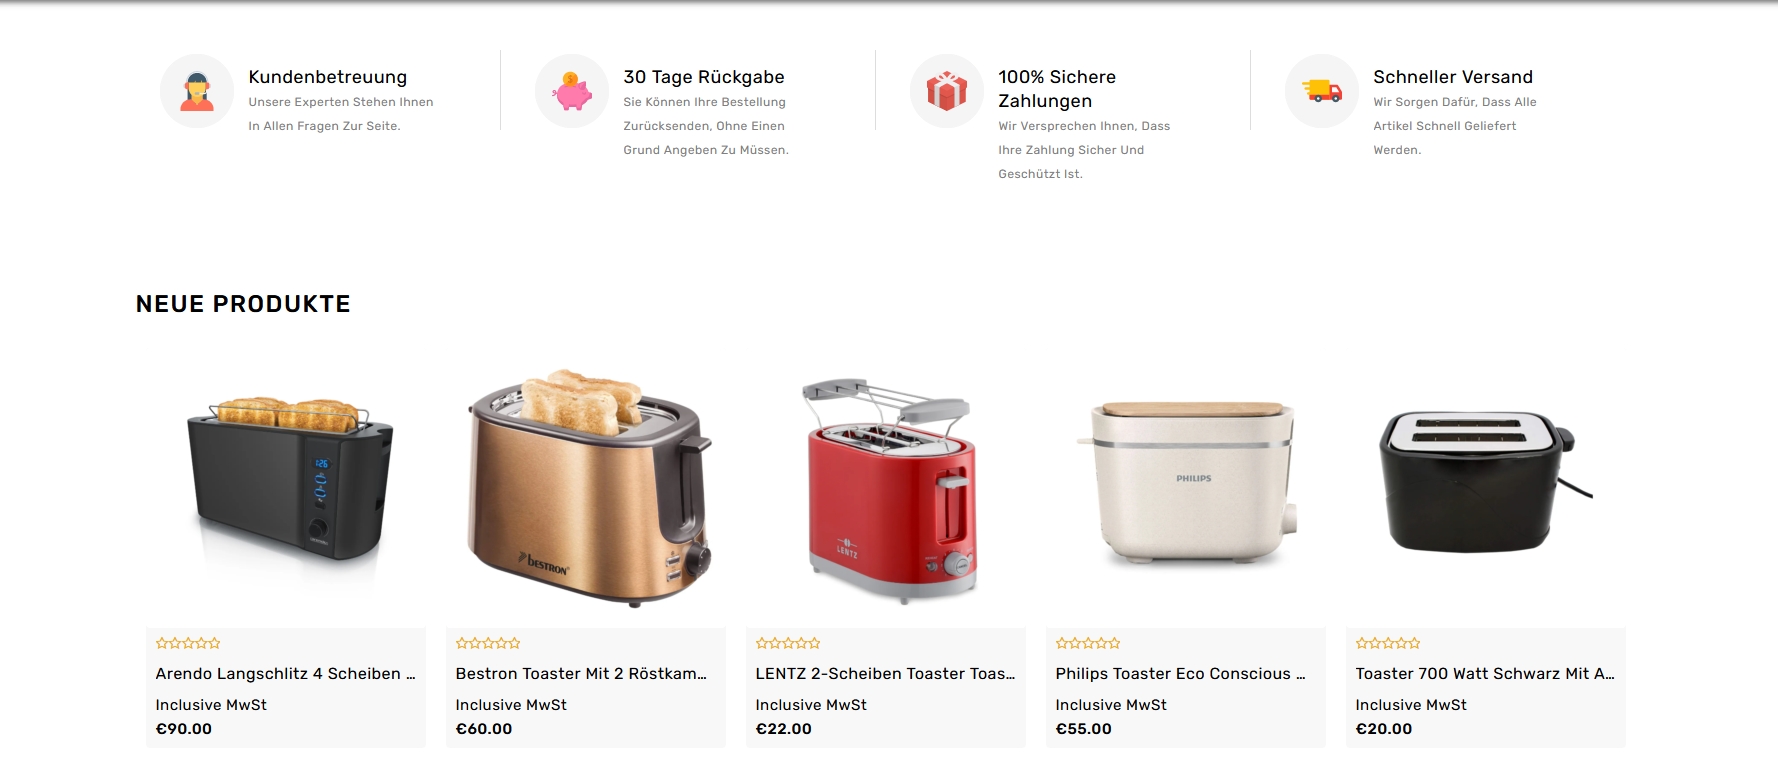Click the delivery truck icon

click(1322, 91)
